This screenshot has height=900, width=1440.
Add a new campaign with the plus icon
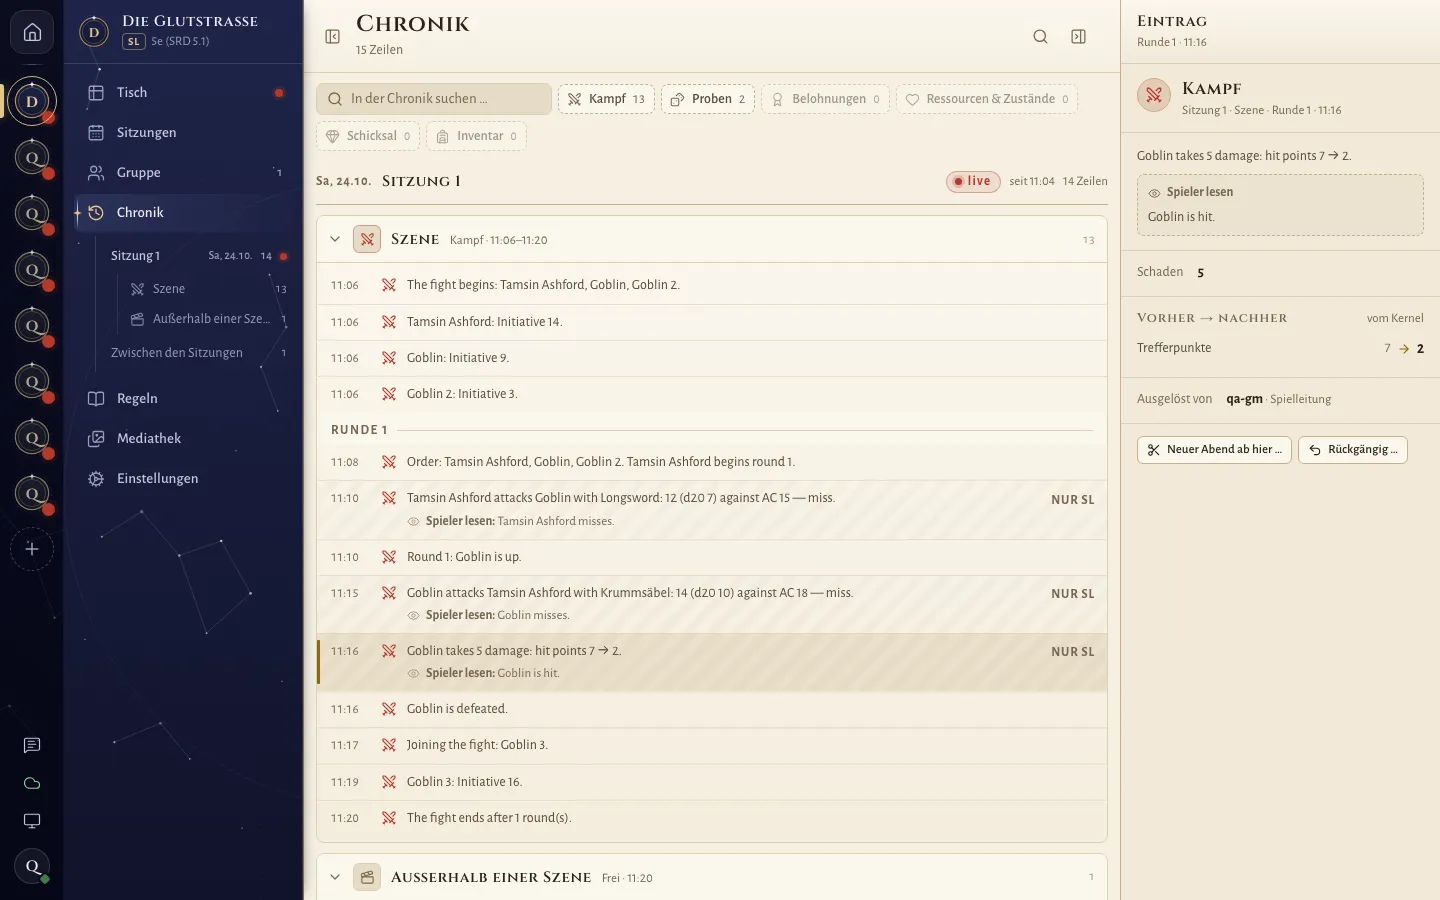[32, 549]
